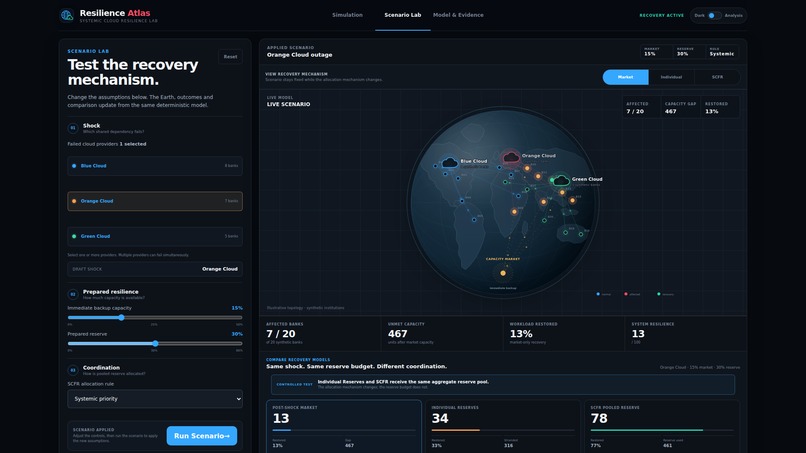Click the step 02 Prepared resilience badge
The image size is (806, 453).
click(x=72, y=294)
